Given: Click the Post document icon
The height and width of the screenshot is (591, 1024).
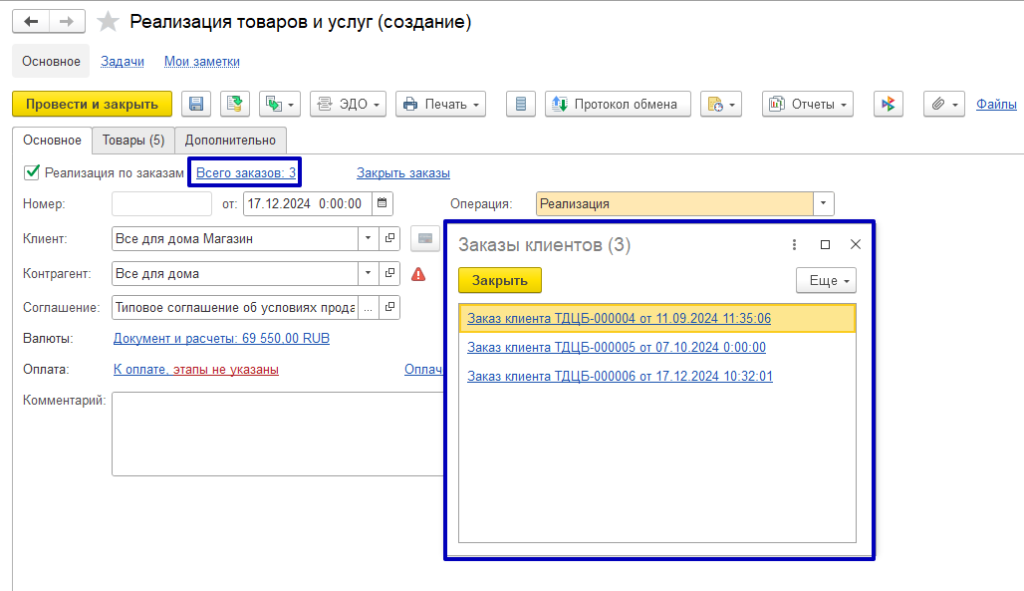Looking at the screenshot, I should [234, 104].
